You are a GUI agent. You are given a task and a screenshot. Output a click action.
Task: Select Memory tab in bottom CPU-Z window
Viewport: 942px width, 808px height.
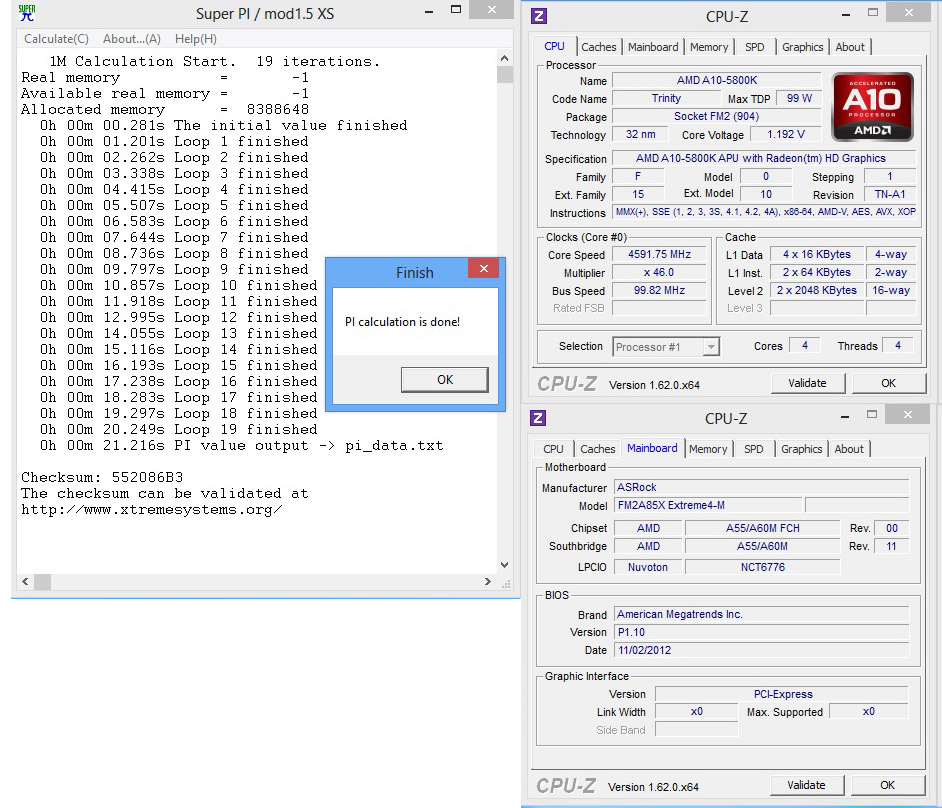point(708,449)
